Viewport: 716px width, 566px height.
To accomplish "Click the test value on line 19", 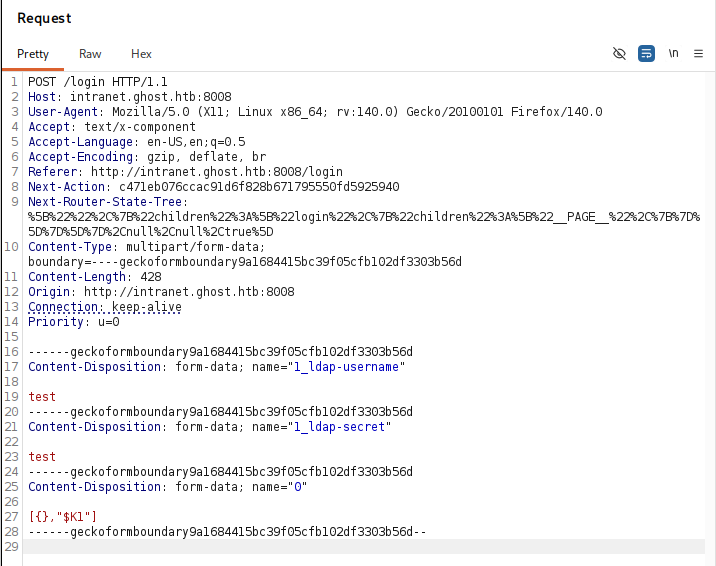I will [42, 397].
